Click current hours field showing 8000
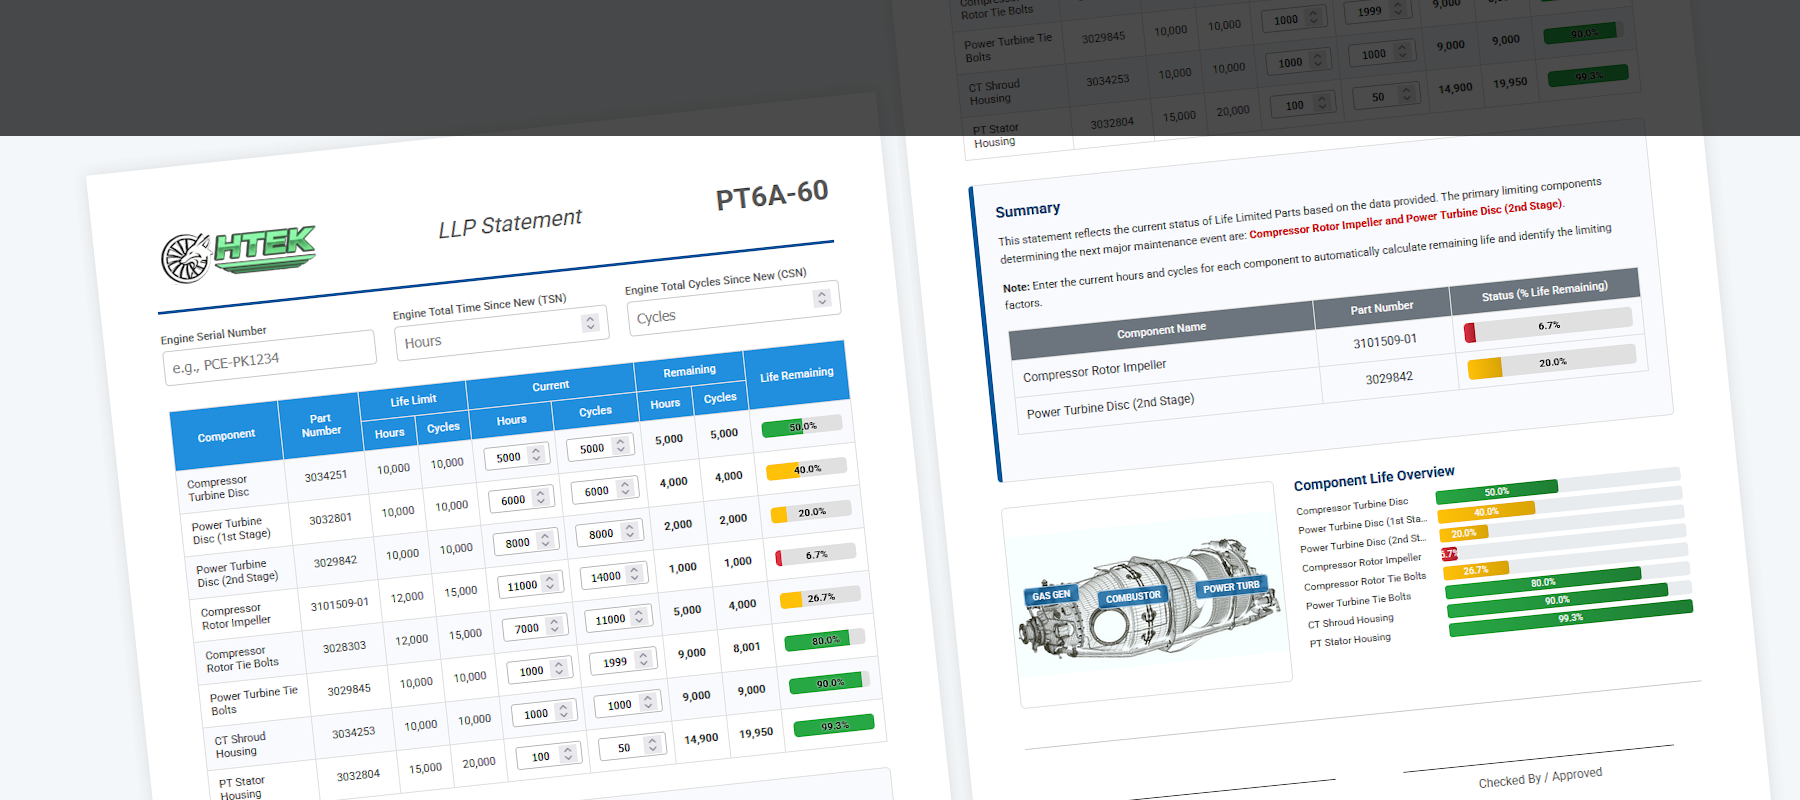 517,543
